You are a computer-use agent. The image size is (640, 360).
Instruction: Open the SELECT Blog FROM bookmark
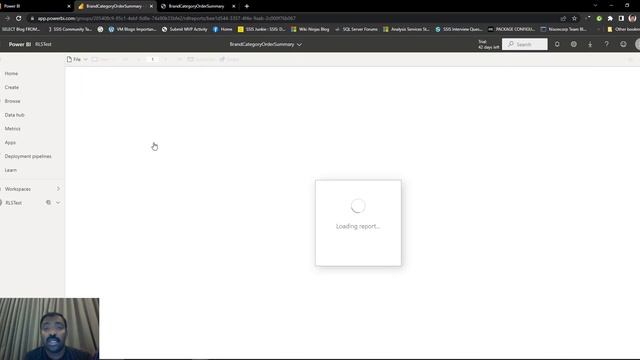point(21,29)
